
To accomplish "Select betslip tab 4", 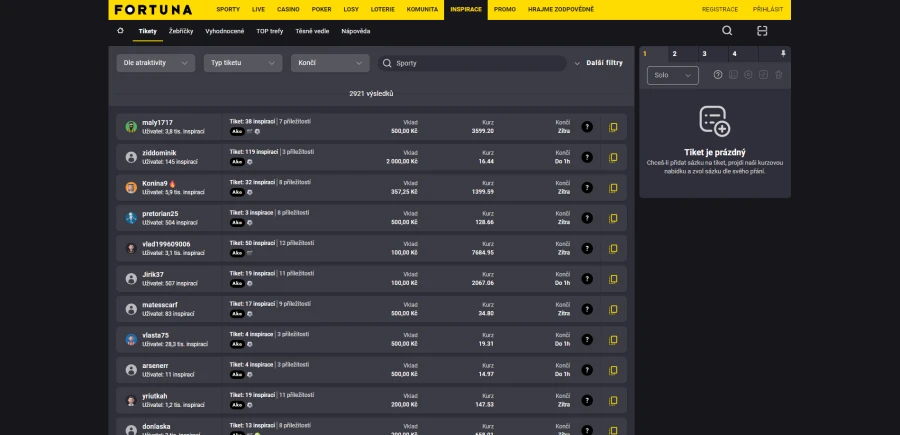I will (743, 54).
